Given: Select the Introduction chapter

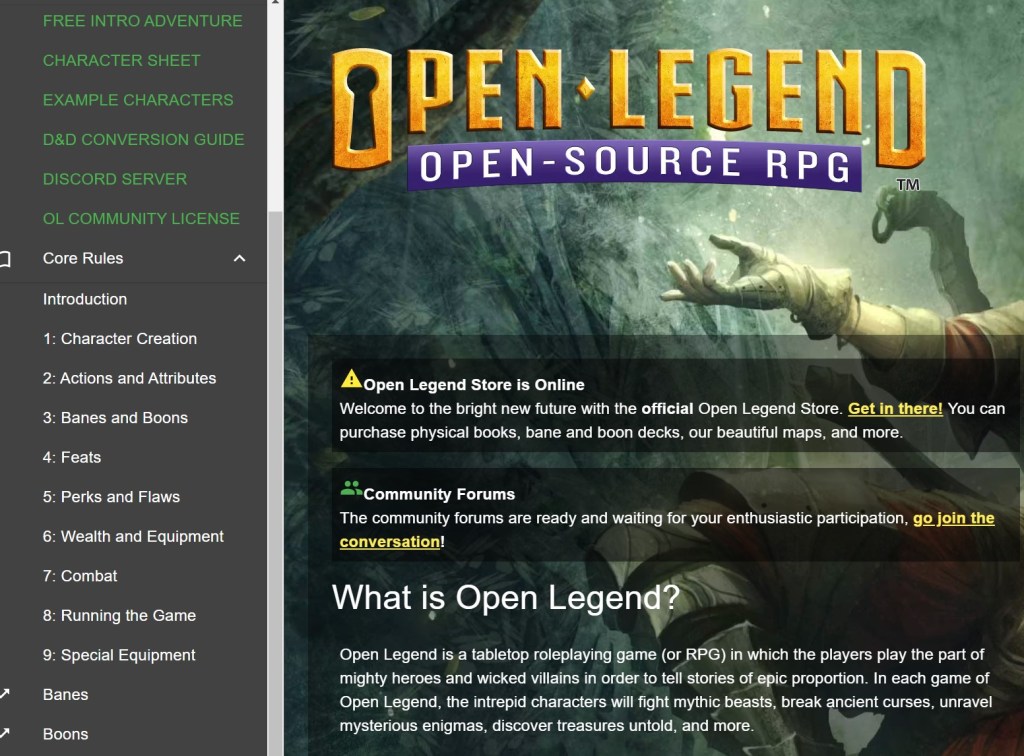Looking at the screenshot, I should click(x=85, y=299).
